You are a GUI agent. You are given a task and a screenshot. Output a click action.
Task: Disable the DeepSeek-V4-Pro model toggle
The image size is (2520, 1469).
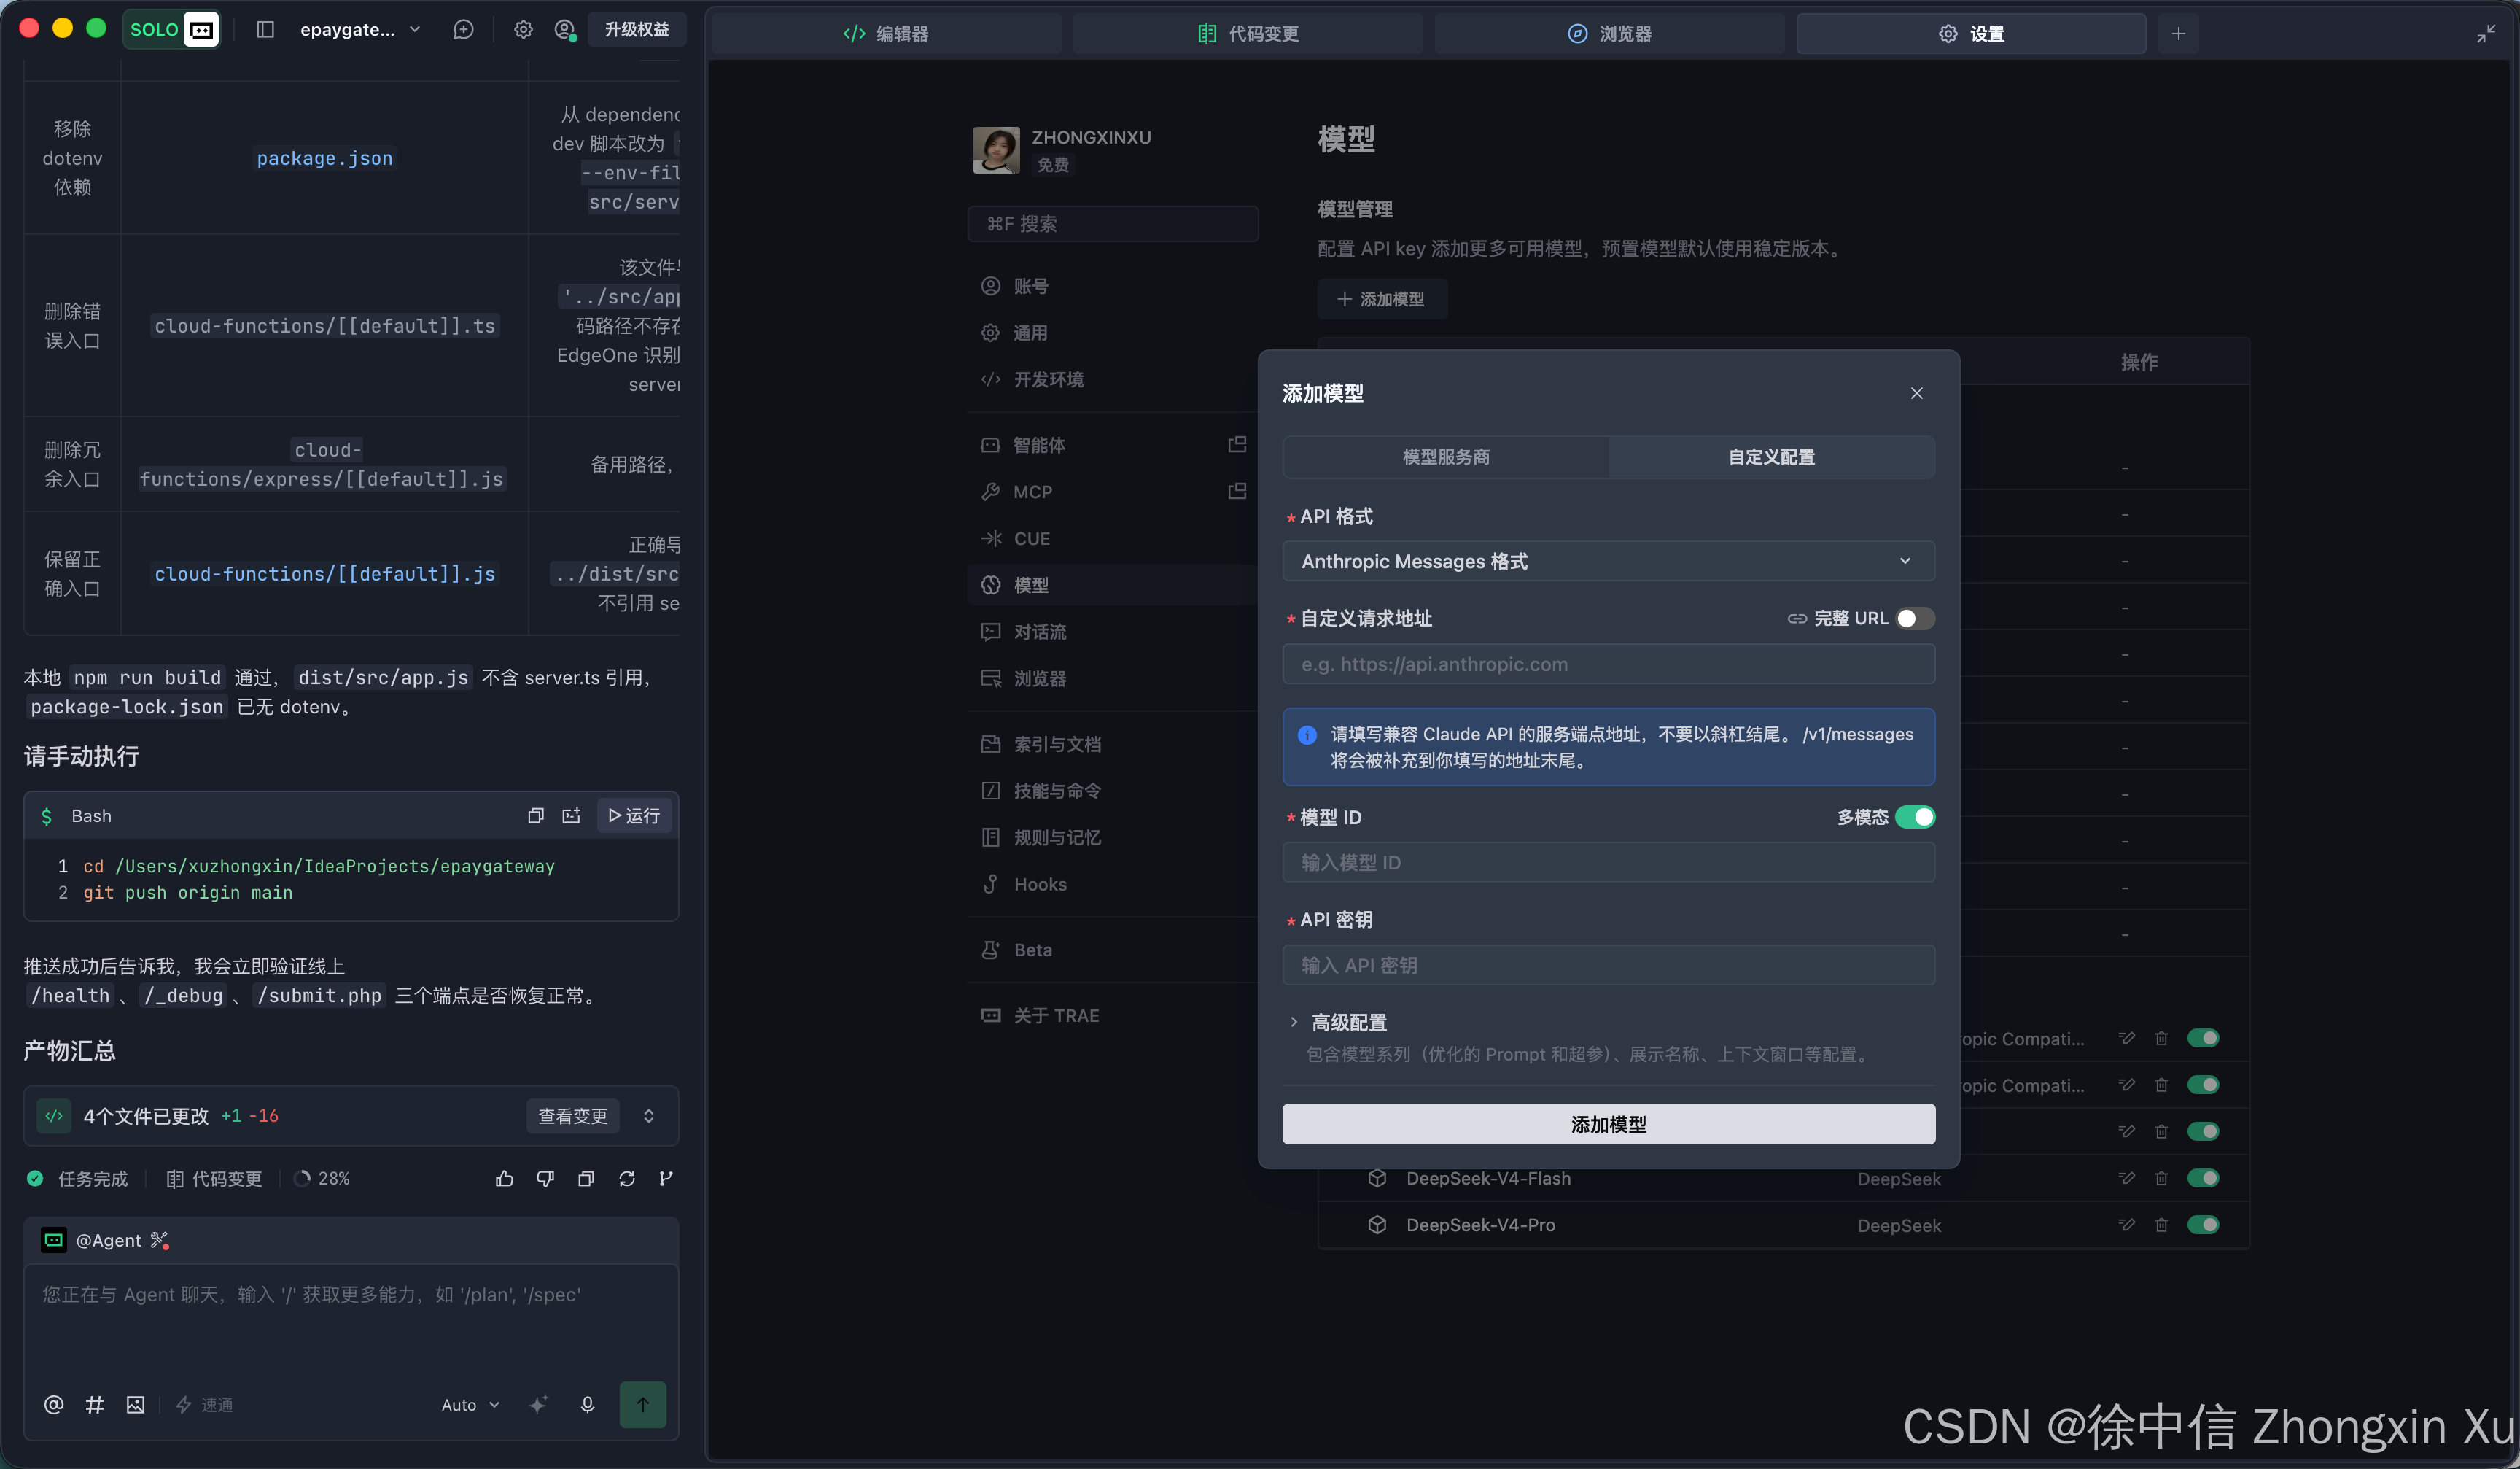[2203, 1225]
